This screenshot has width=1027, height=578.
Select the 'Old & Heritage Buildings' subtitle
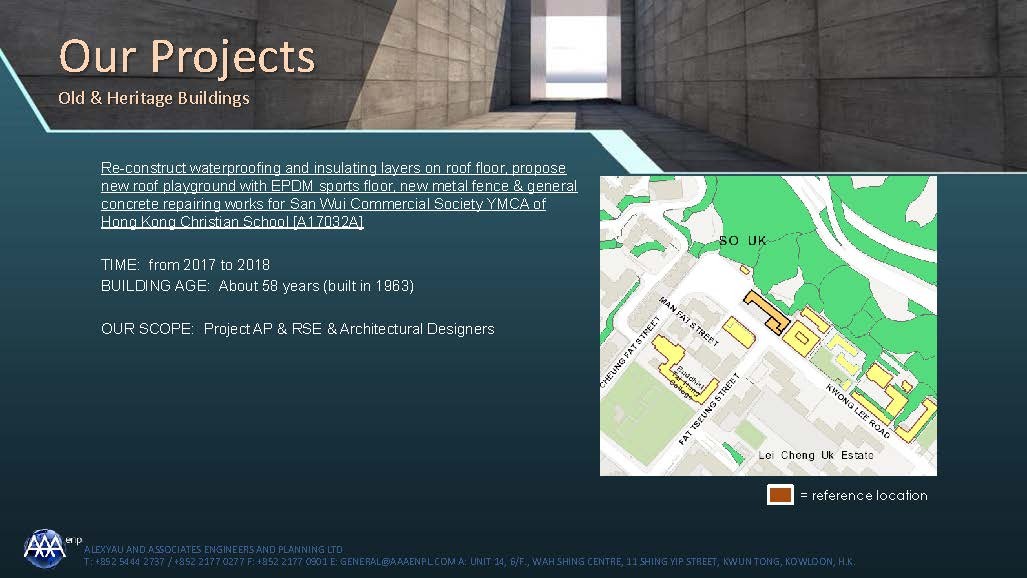154,98
